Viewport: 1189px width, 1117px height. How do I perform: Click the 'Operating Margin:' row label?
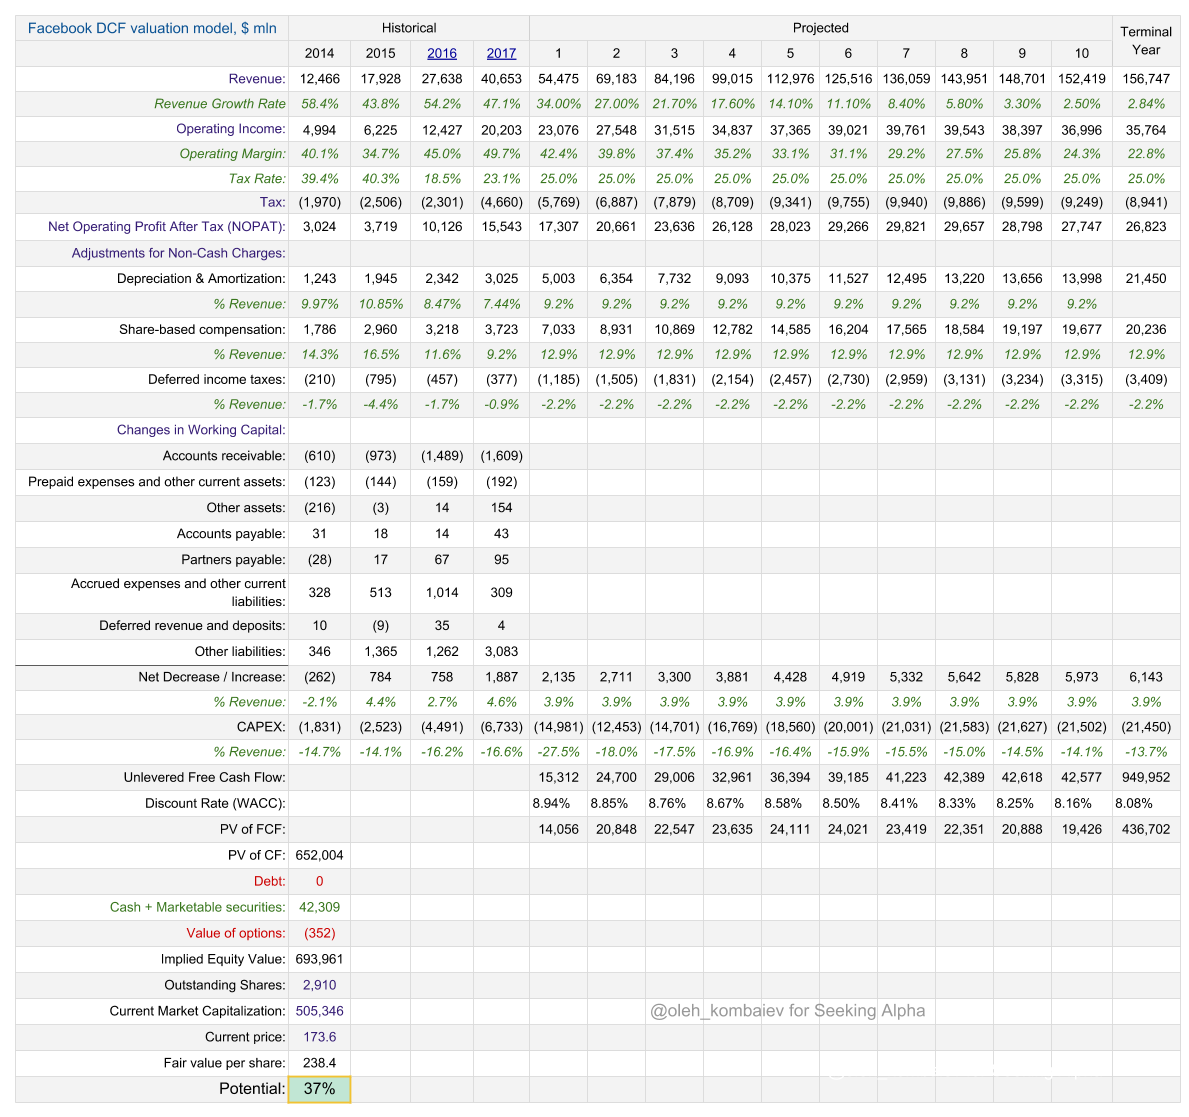(x=233, y=154)
